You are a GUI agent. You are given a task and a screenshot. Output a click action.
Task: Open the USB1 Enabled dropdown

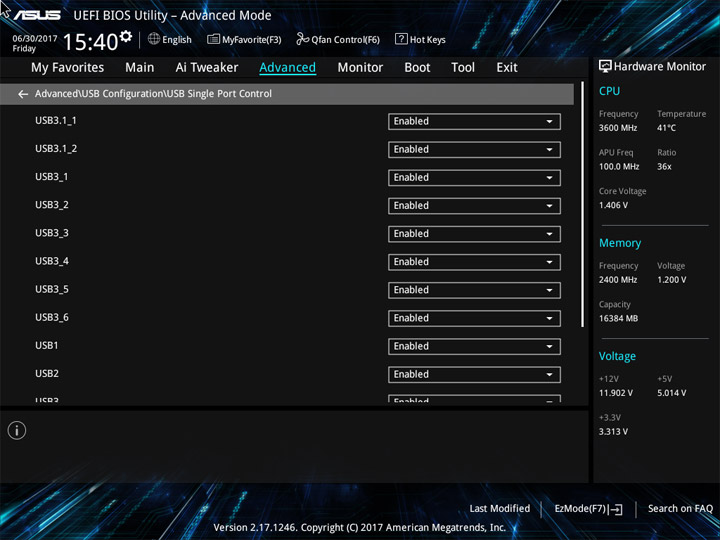click(x=474, y=346)
